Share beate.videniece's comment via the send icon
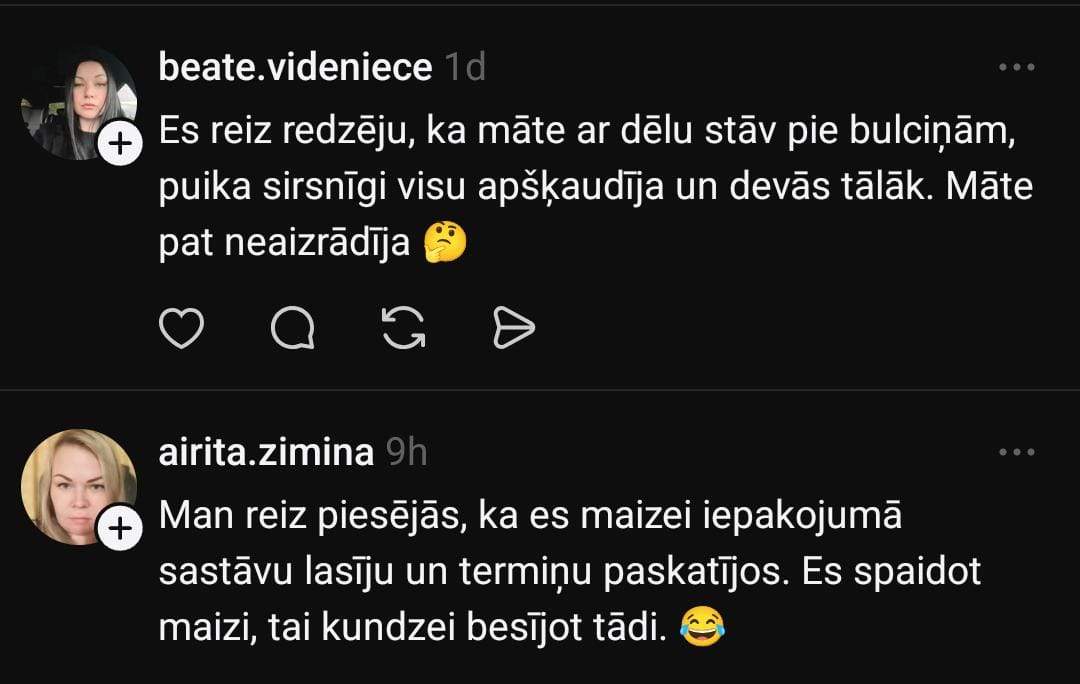 point(514,328)
